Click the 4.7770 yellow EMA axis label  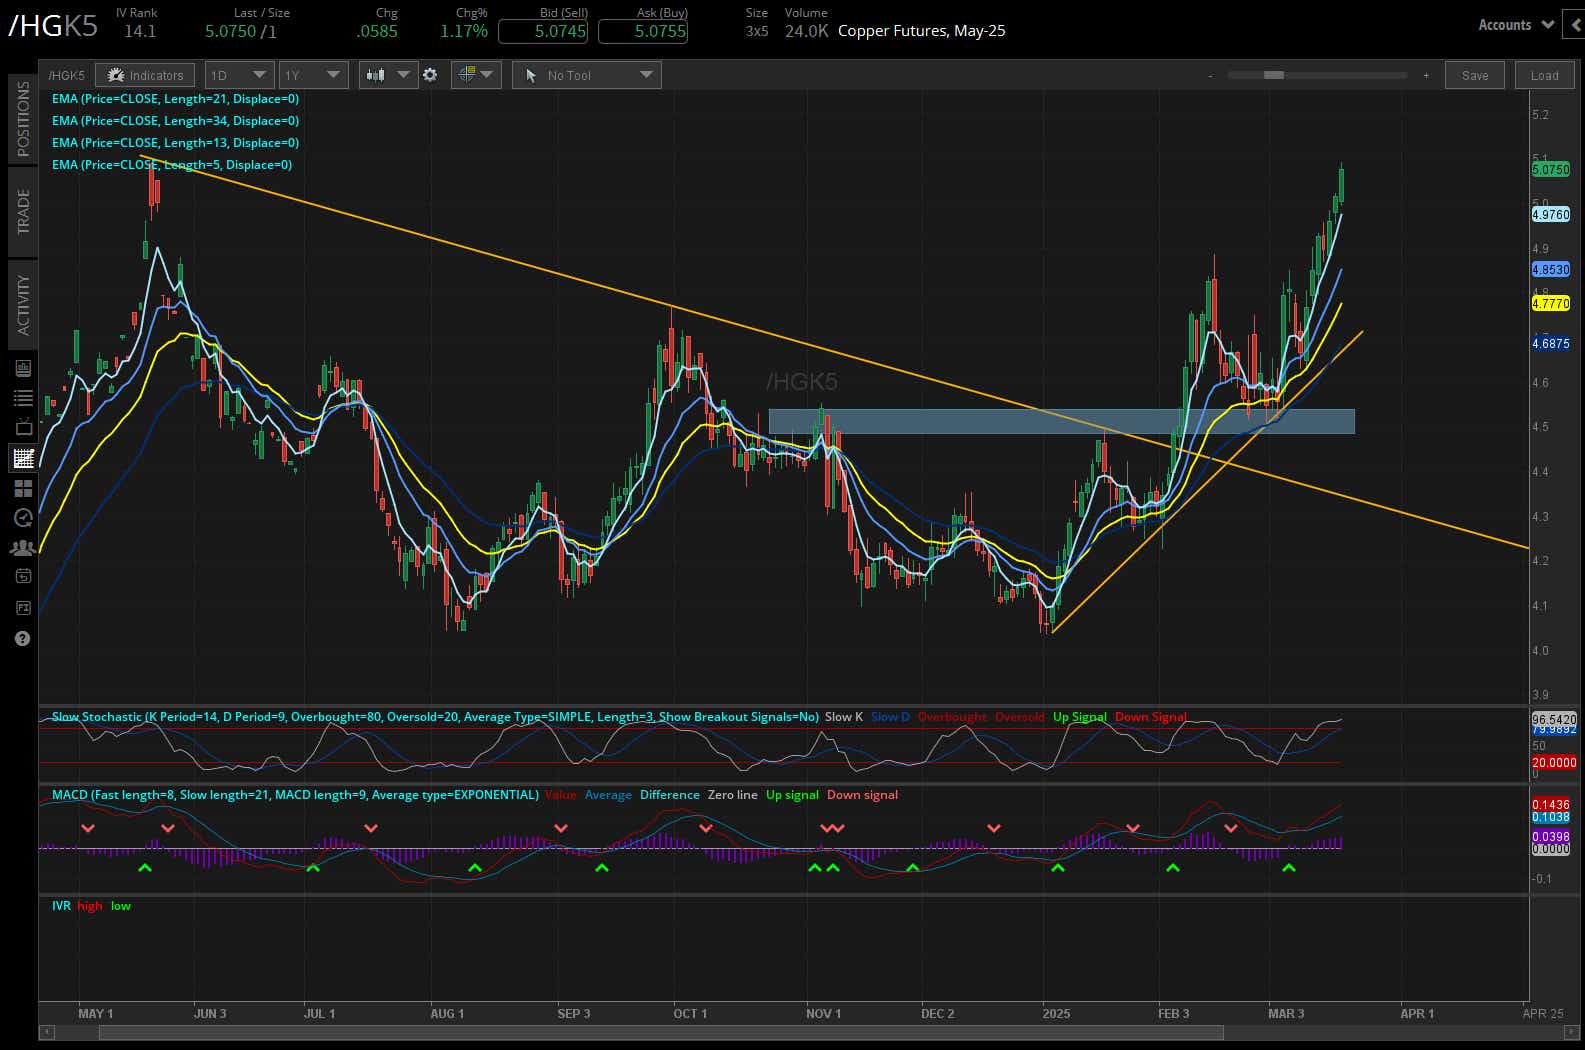[1551, 303]
